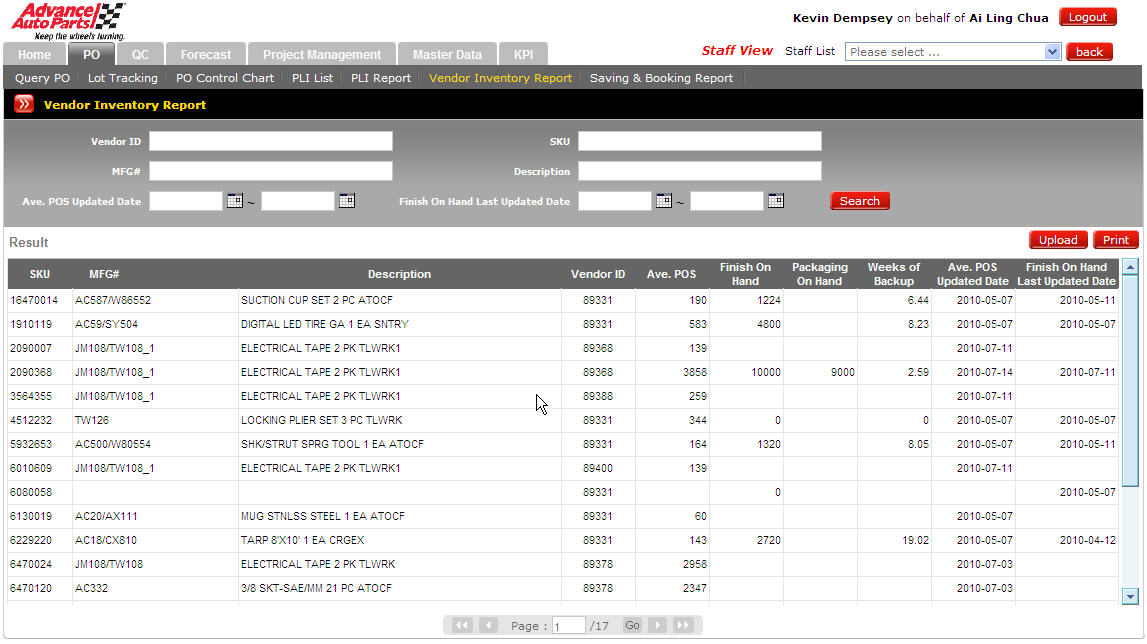Log out using the Logout button
The width and height of the screenshot is (1147, 644).
pos(1087,17)
